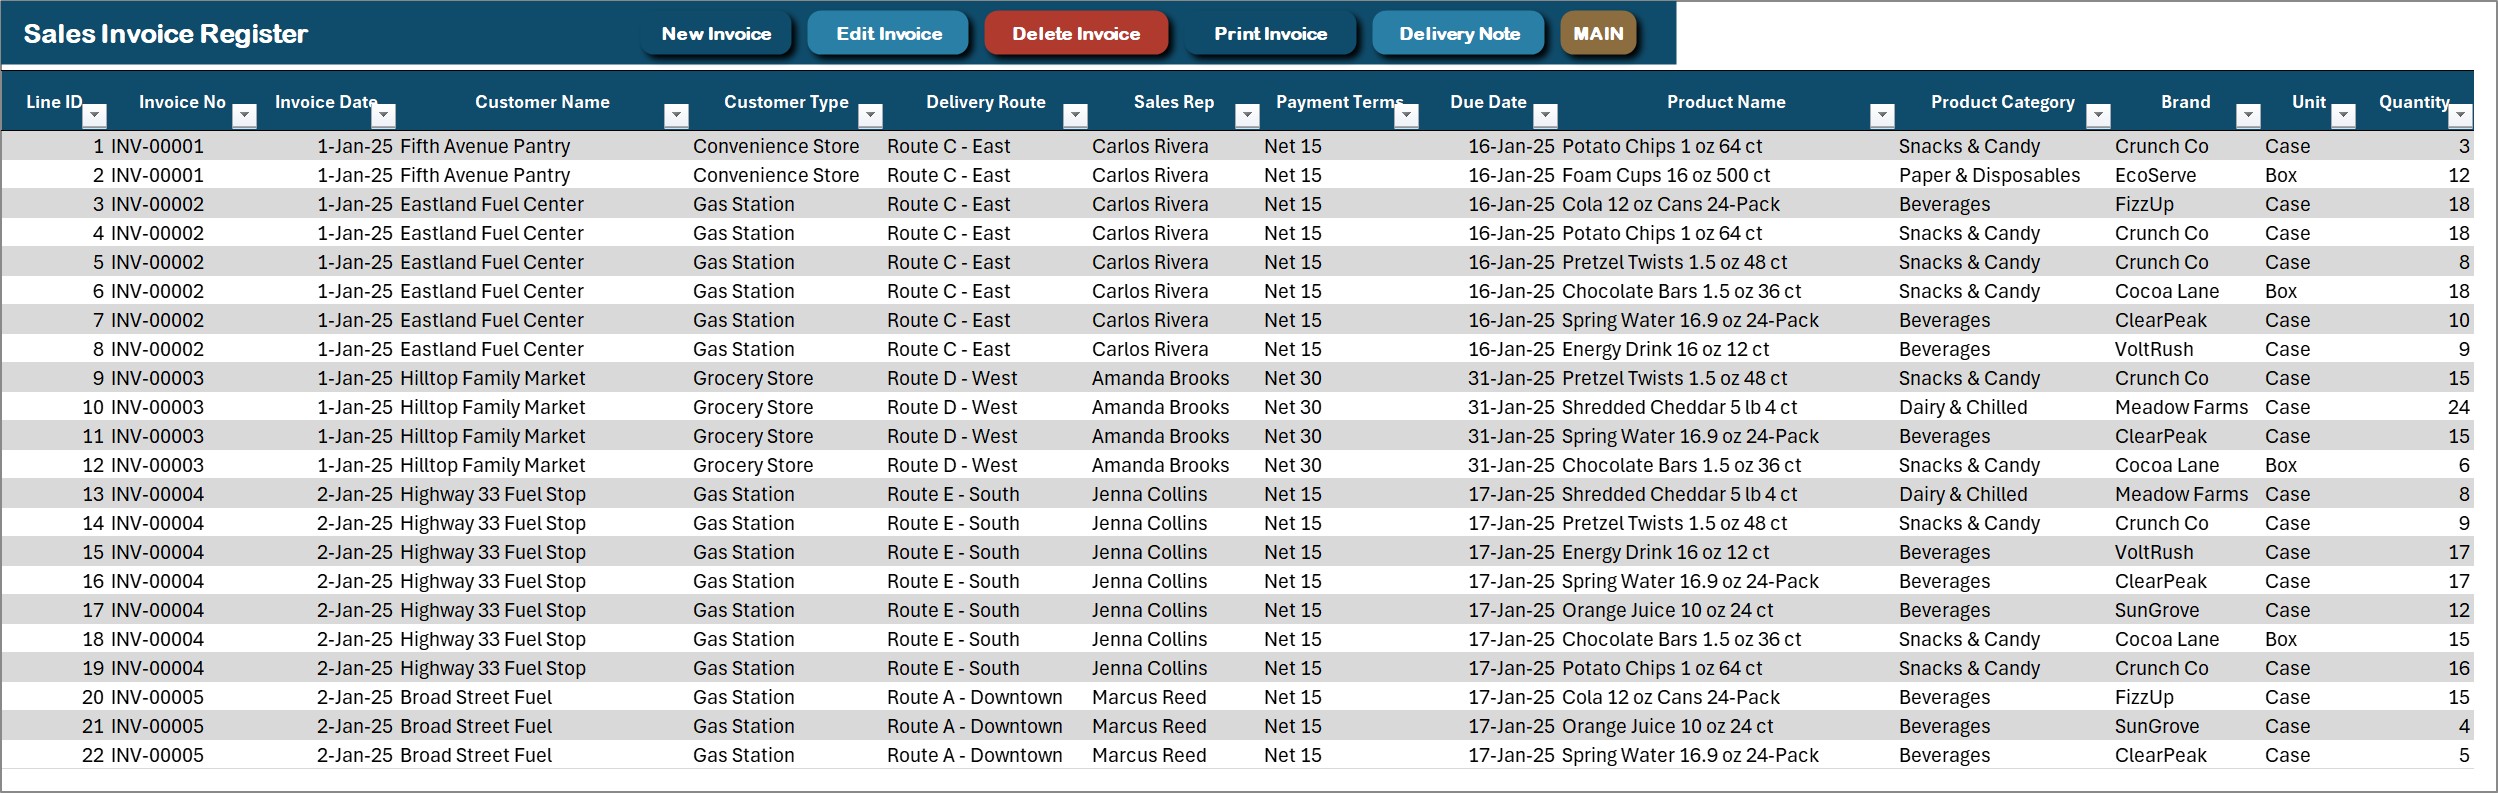Select Grocery Store in line 11
This screenshot has height=793, width=2498.
click(753, 436)
